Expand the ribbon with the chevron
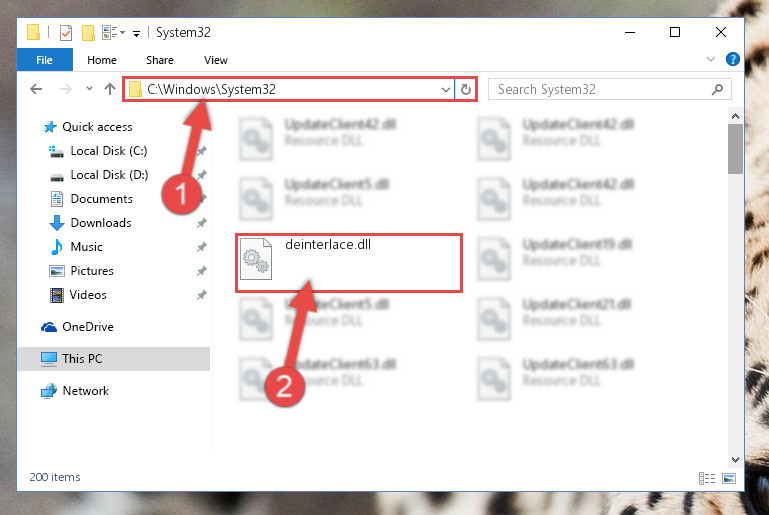The height and width of the screenshot is (515, 769). (711, 59)
